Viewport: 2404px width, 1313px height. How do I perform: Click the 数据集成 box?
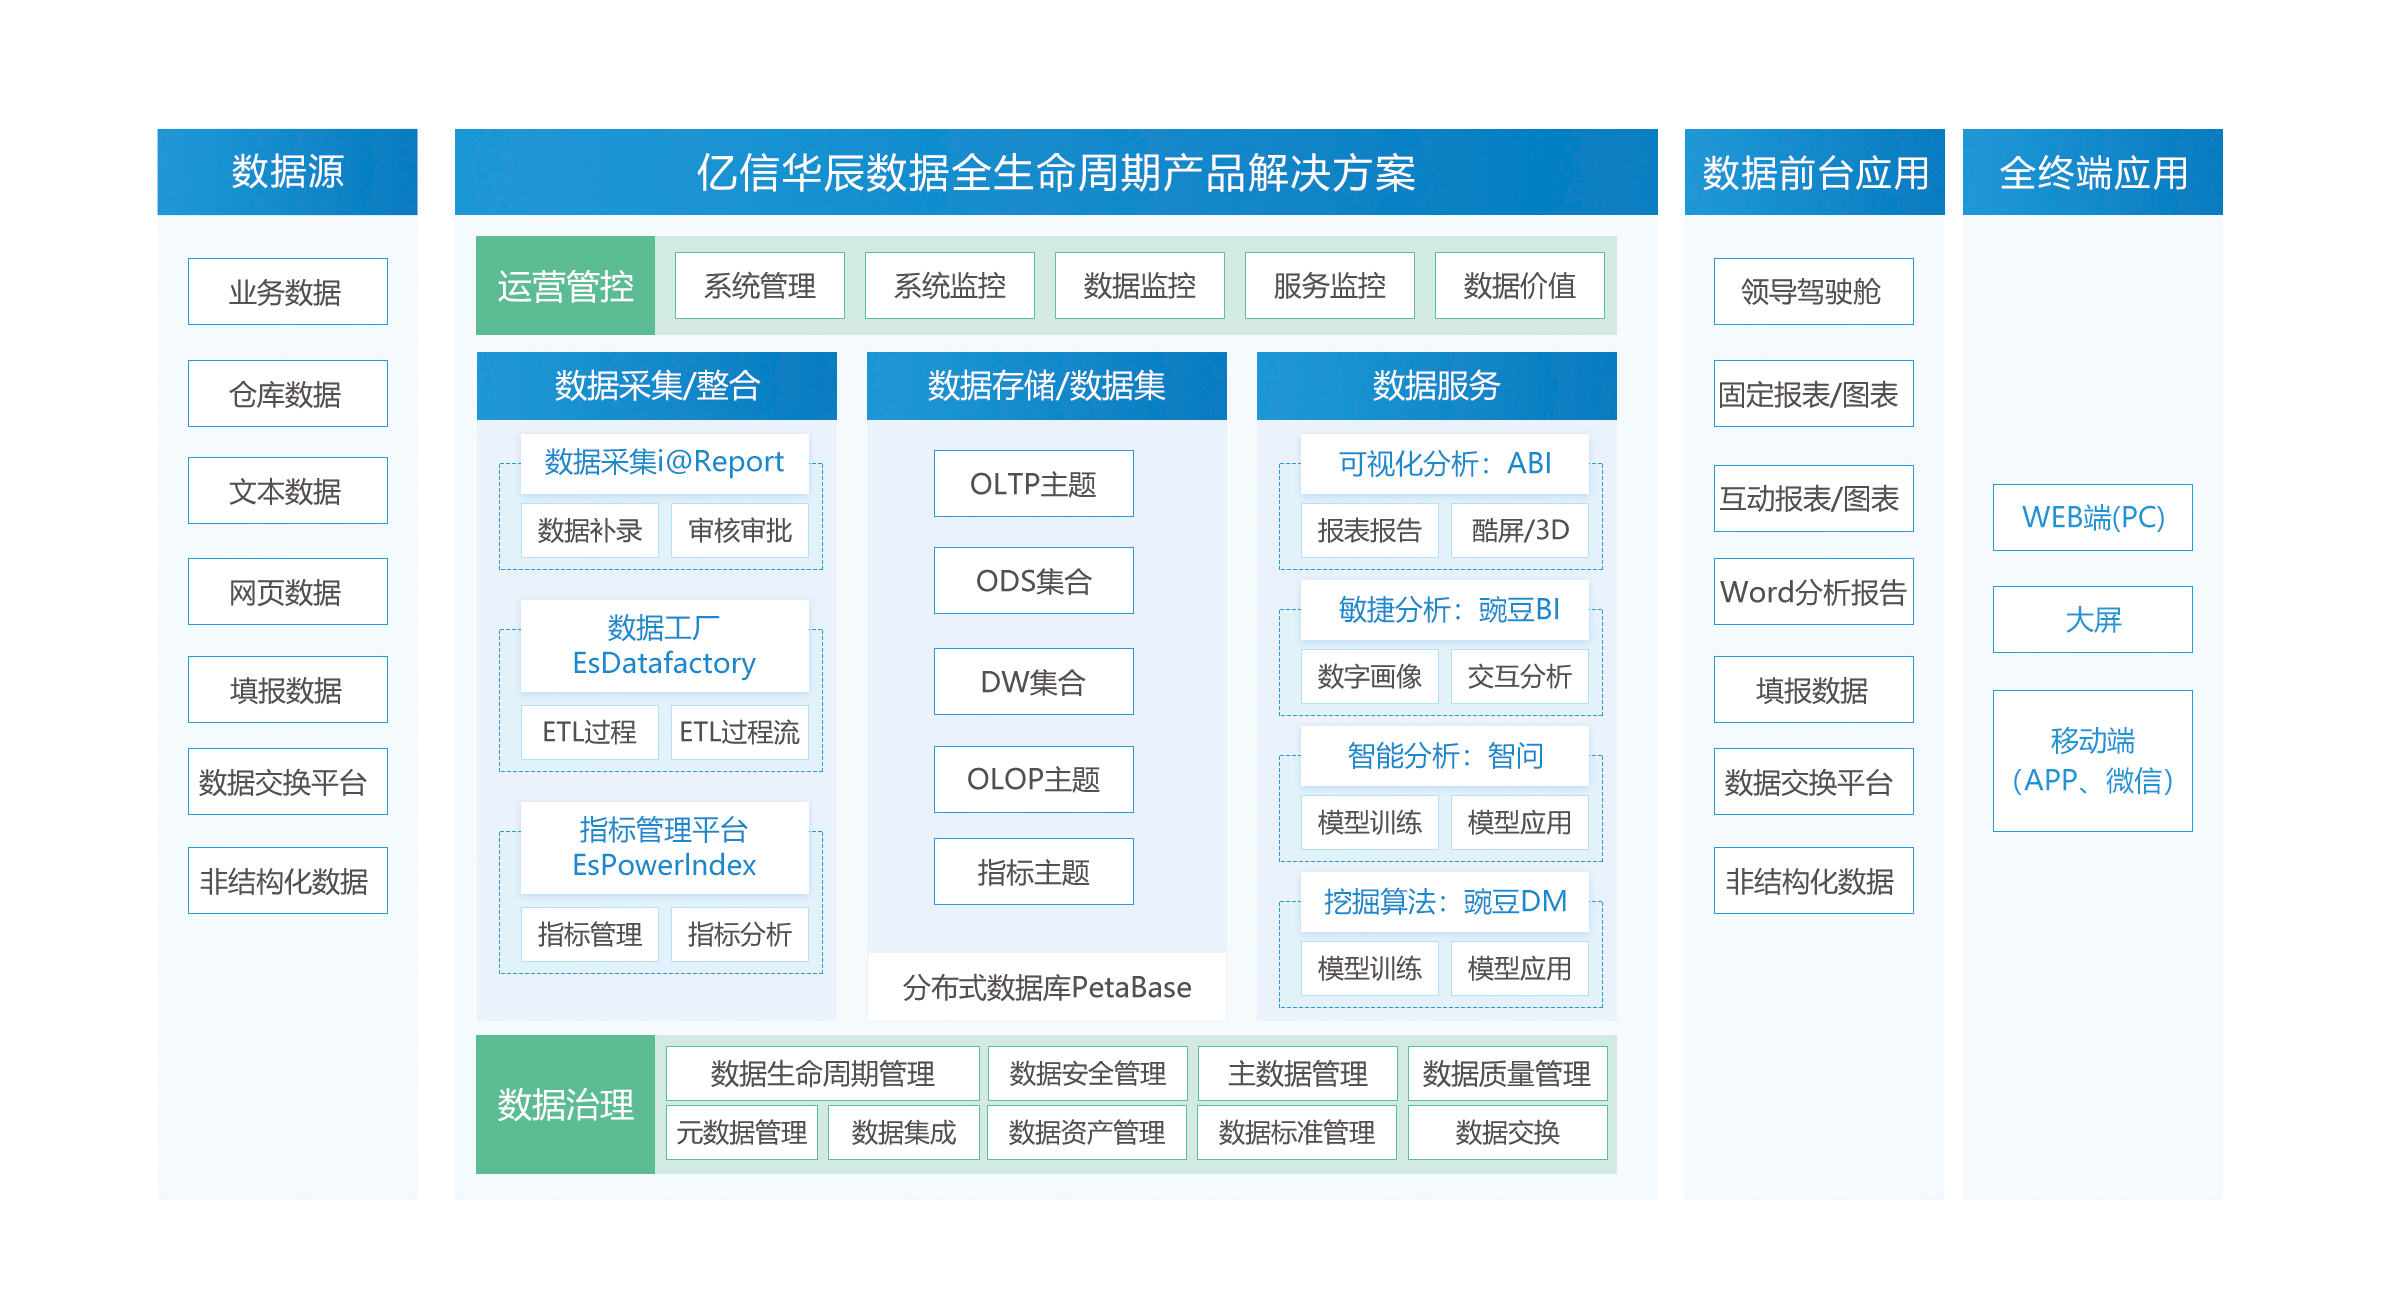pos(904,1132)
